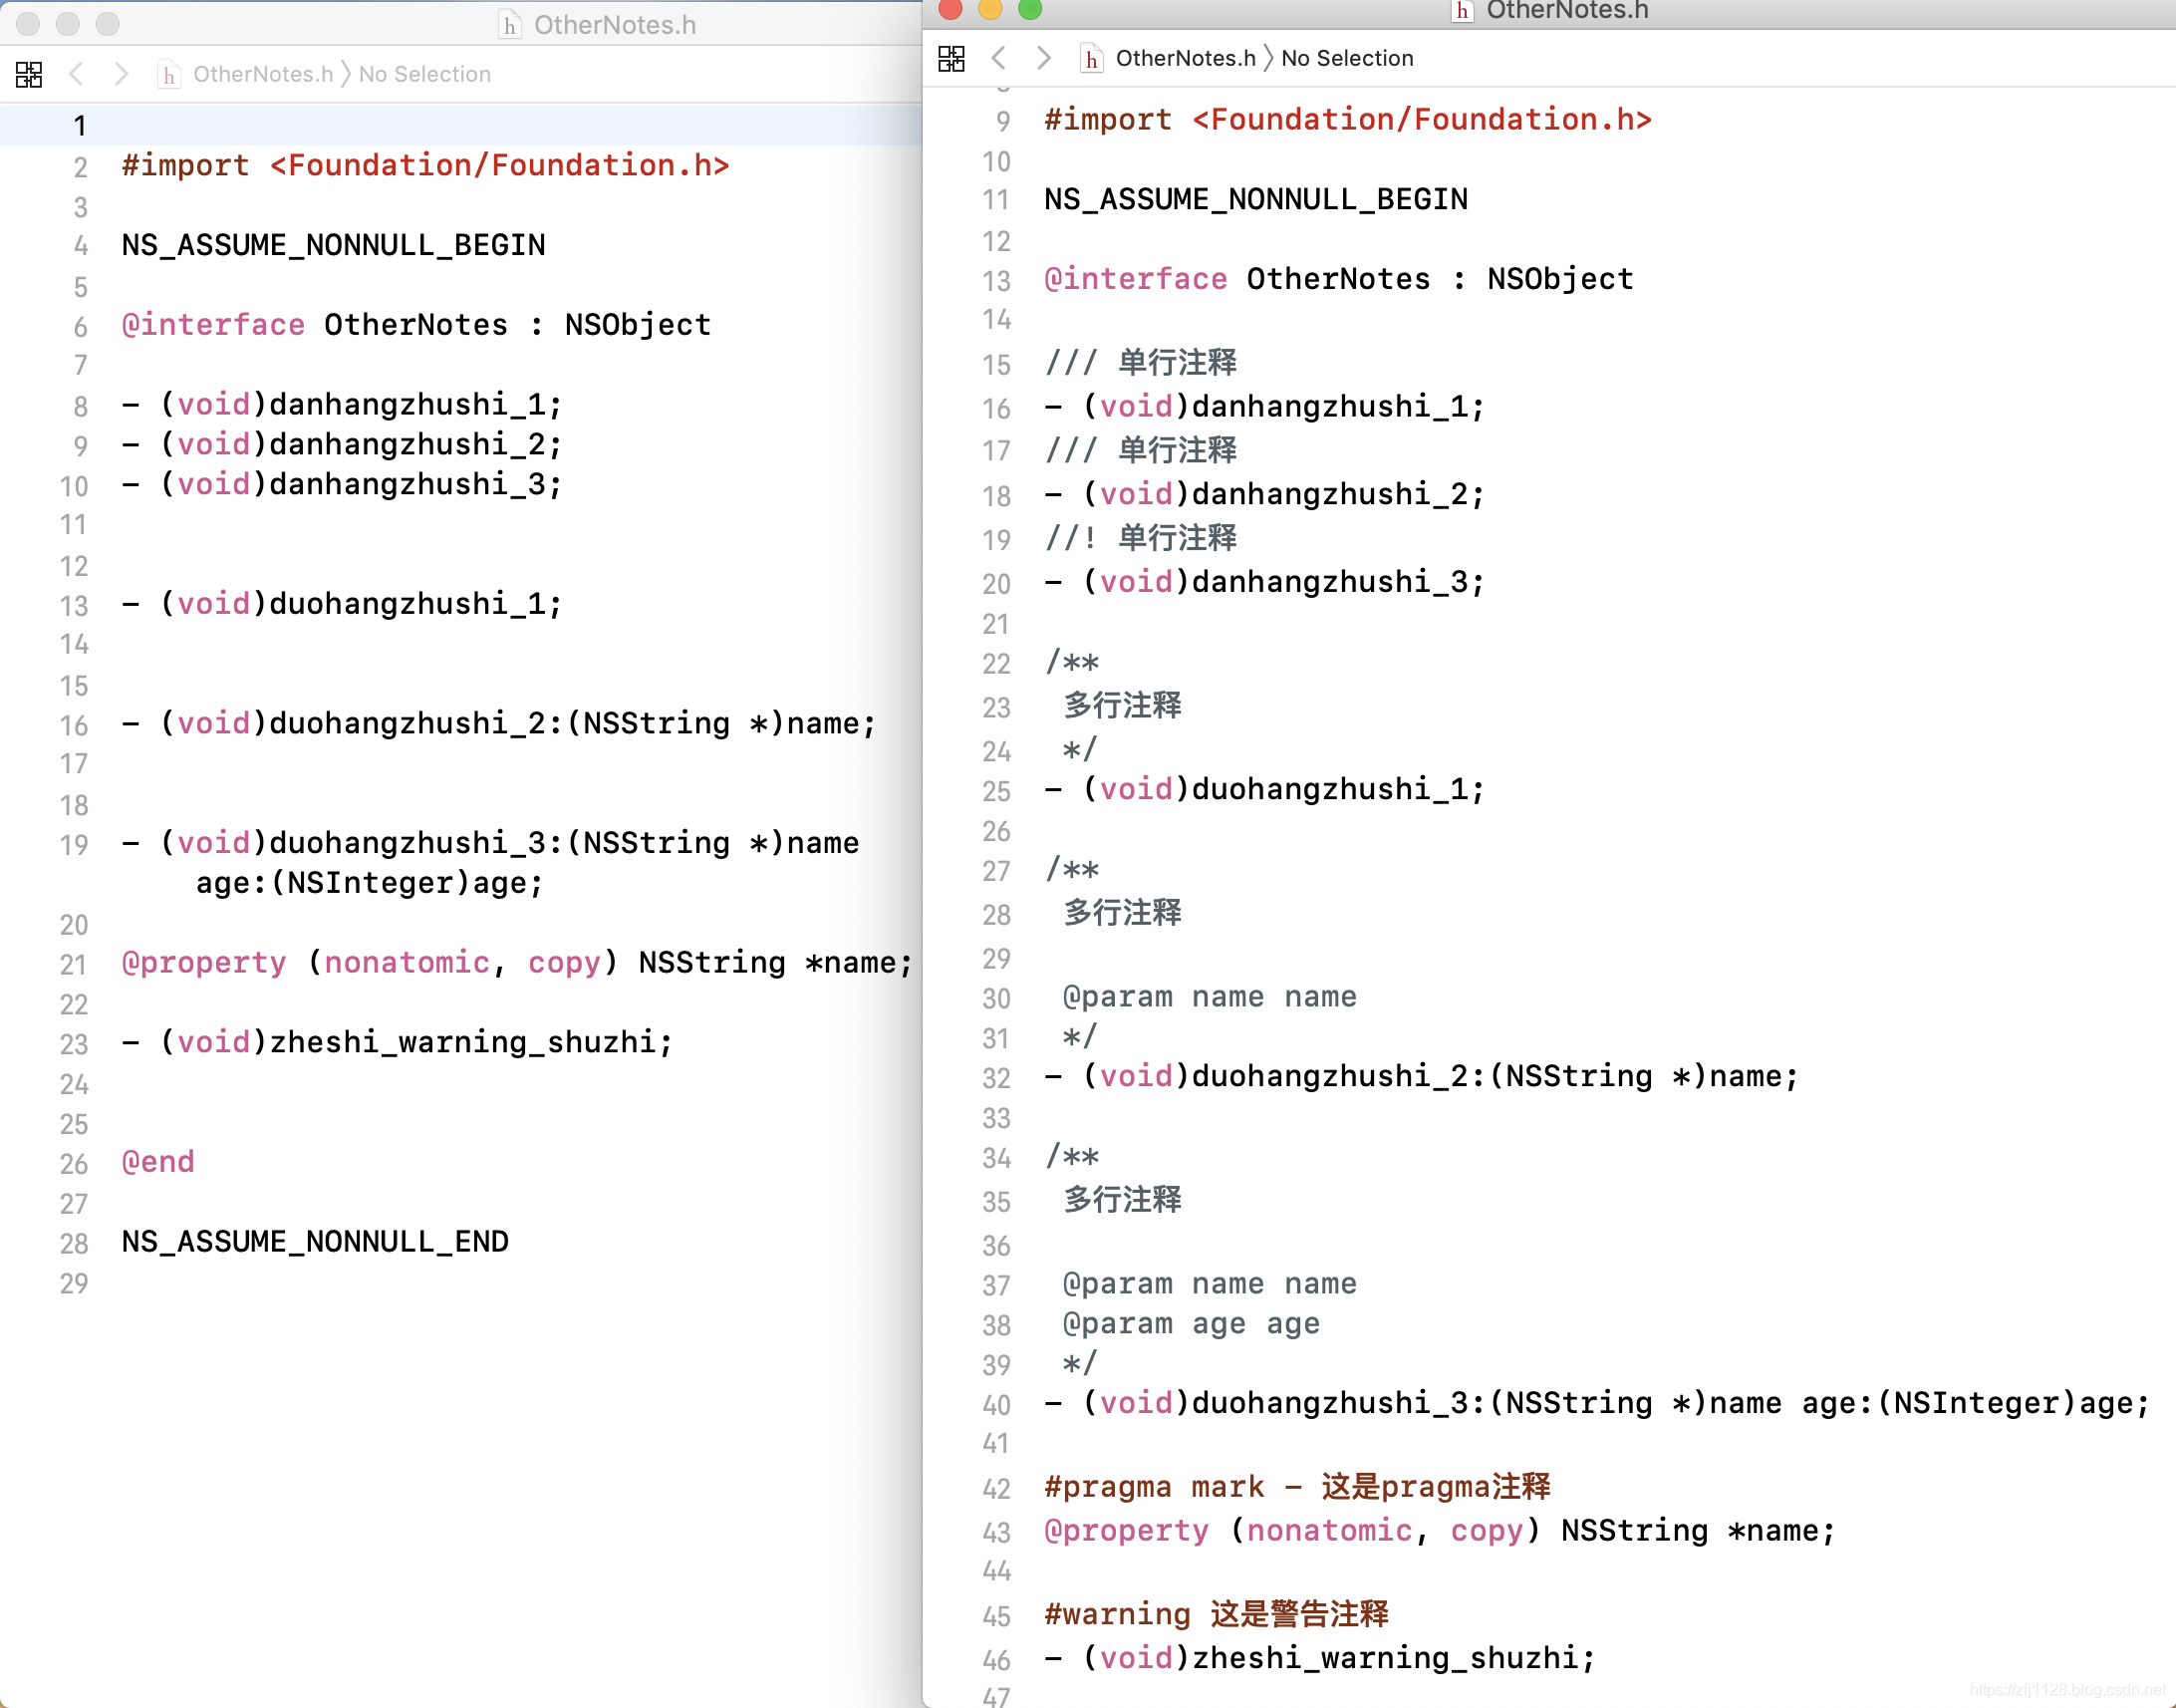Screen dimensions: 2176x1708
Task: Go forward in right window navigation
Action: click(x=1043, y=58)
